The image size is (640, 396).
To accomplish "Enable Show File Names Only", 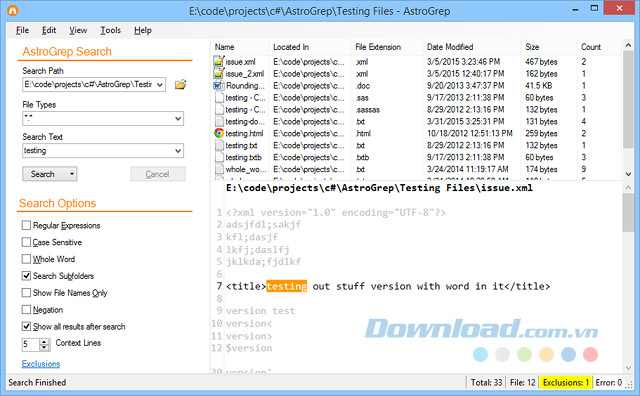I will click(26, 293).
